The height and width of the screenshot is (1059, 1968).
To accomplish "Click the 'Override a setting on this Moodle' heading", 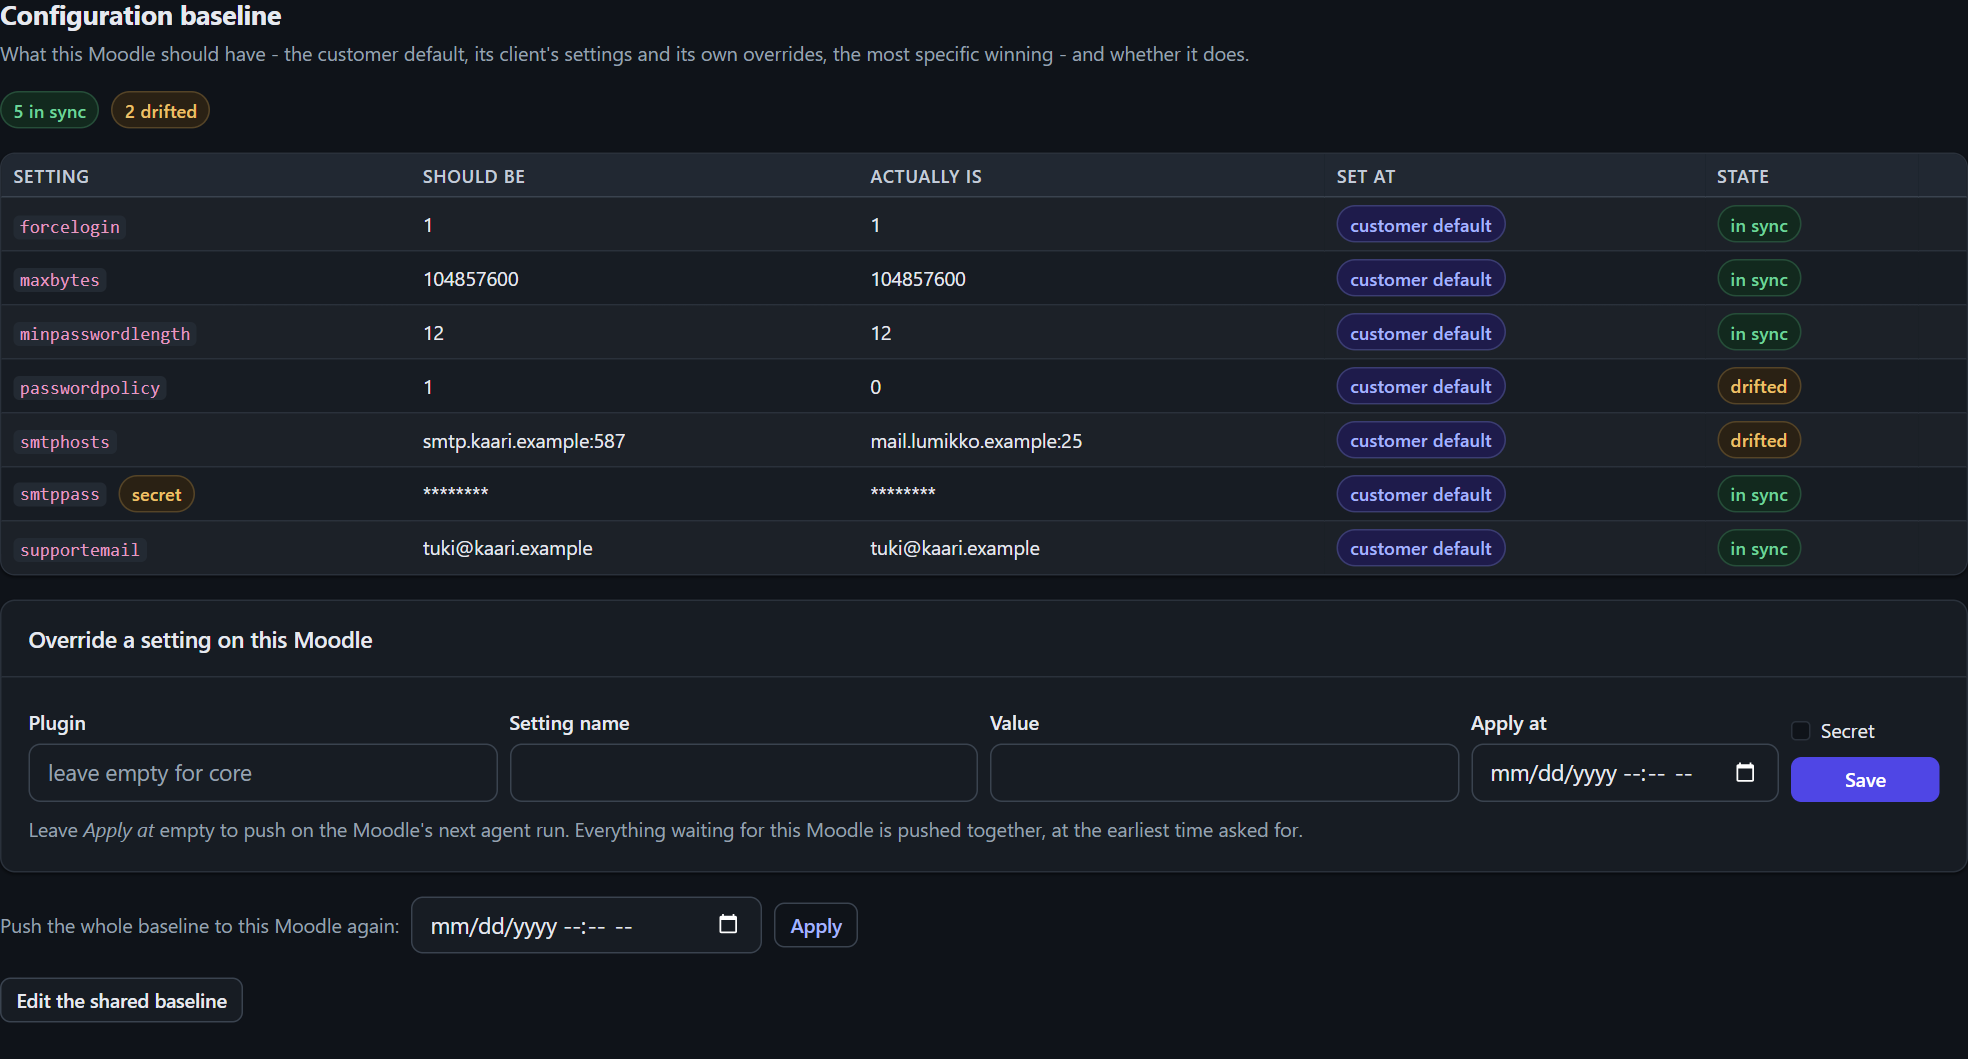I will tap(200, 640).
